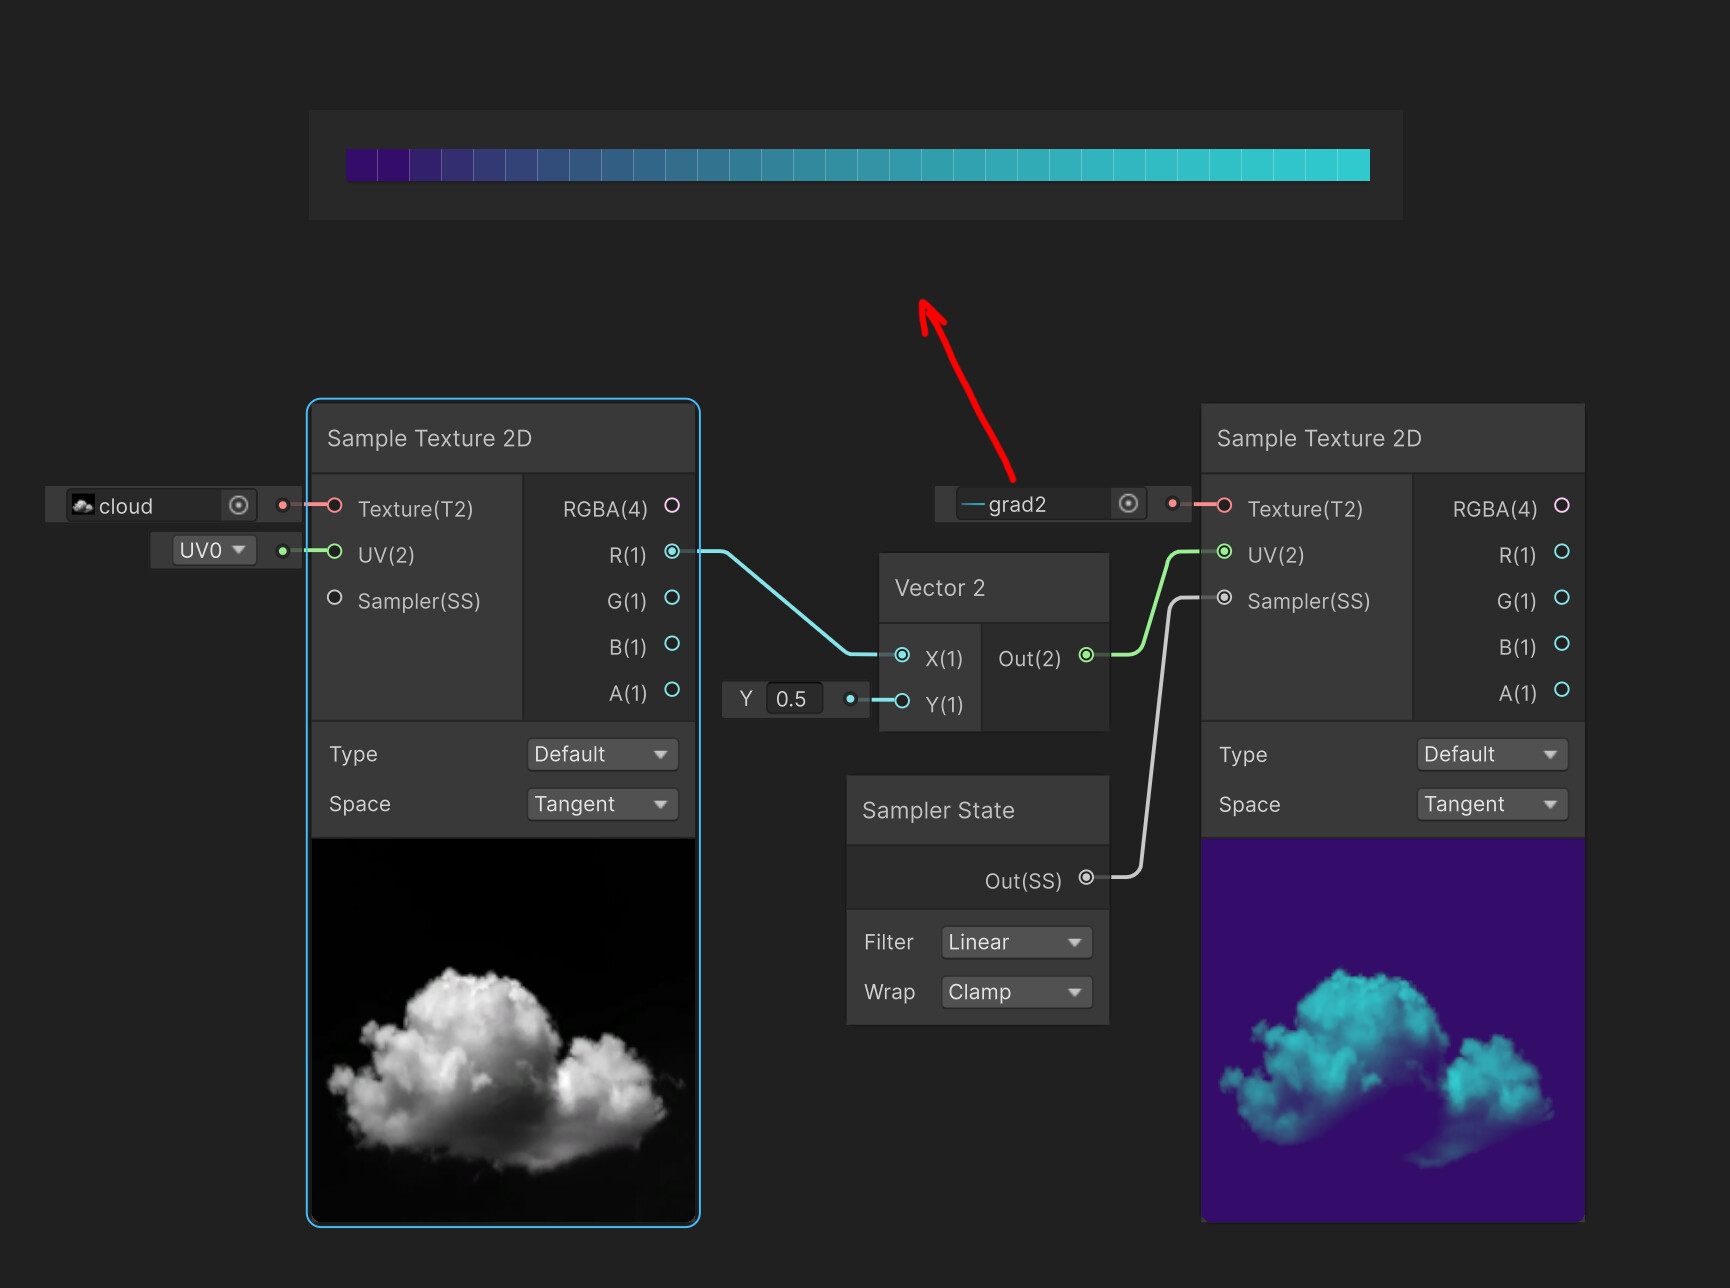Toggle the exposed dot beside the cloud property

tap(283, 505)
